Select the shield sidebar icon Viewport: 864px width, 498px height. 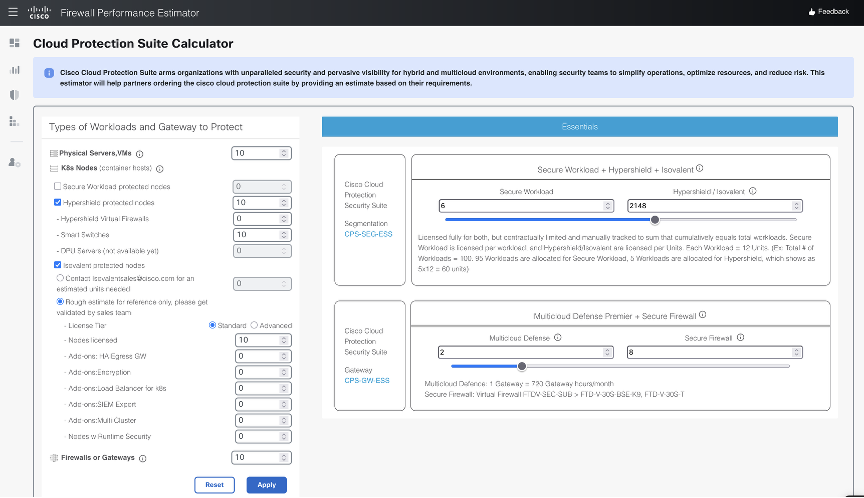pos(14,95)
